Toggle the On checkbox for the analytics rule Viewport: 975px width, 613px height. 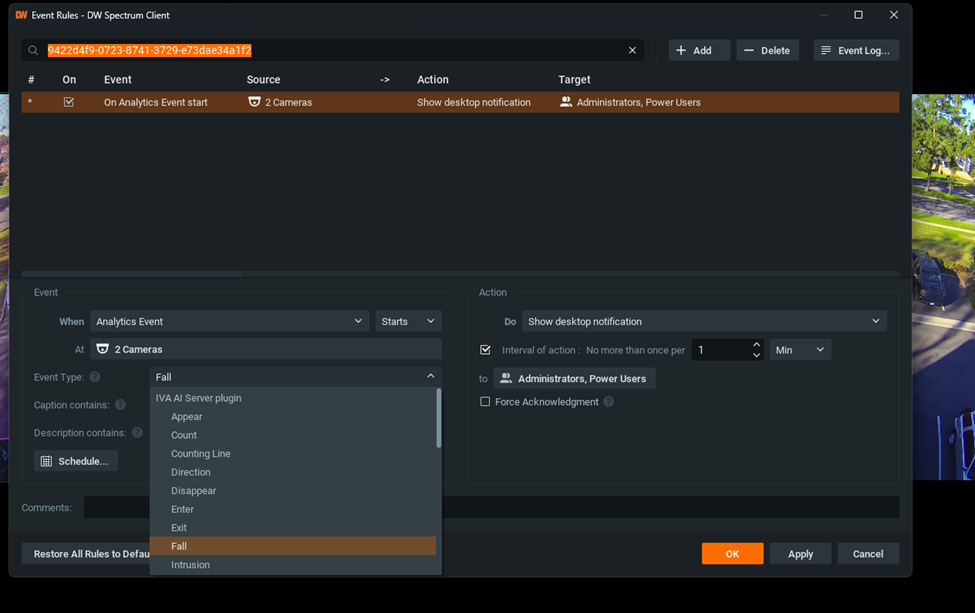(68, 101)
